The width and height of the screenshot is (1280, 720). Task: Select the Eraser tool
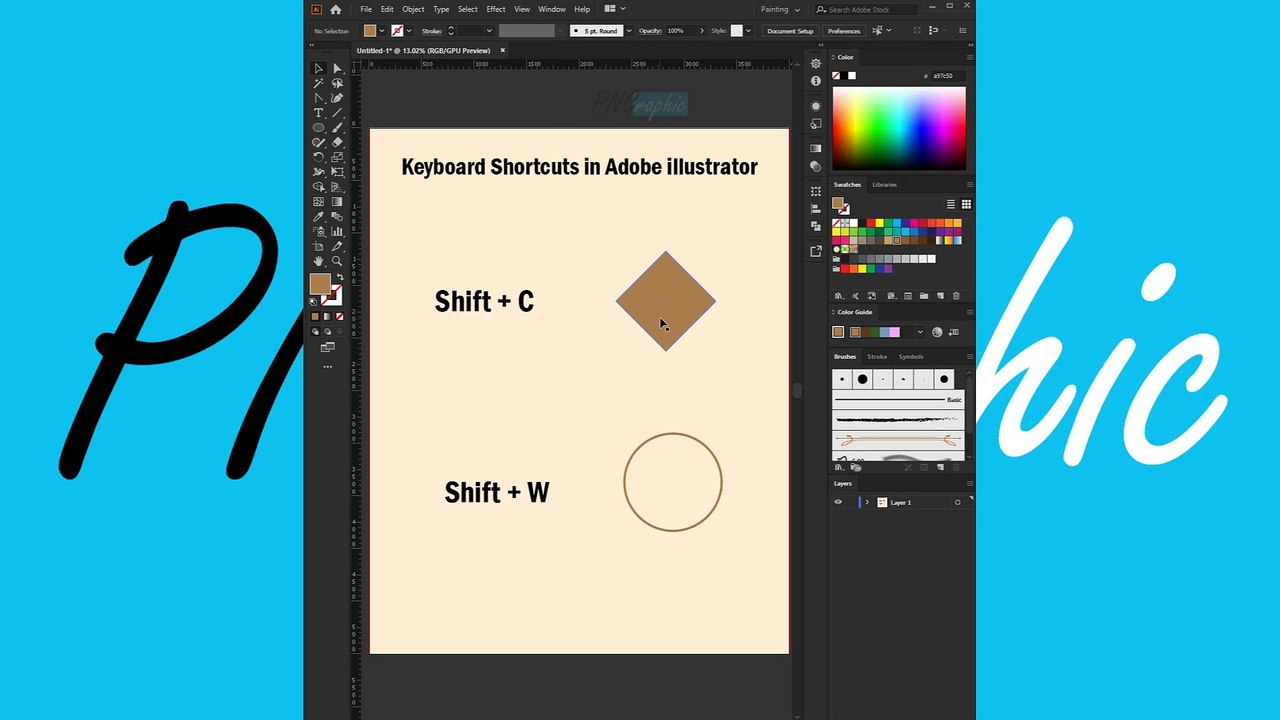click(x=337, y=142)
